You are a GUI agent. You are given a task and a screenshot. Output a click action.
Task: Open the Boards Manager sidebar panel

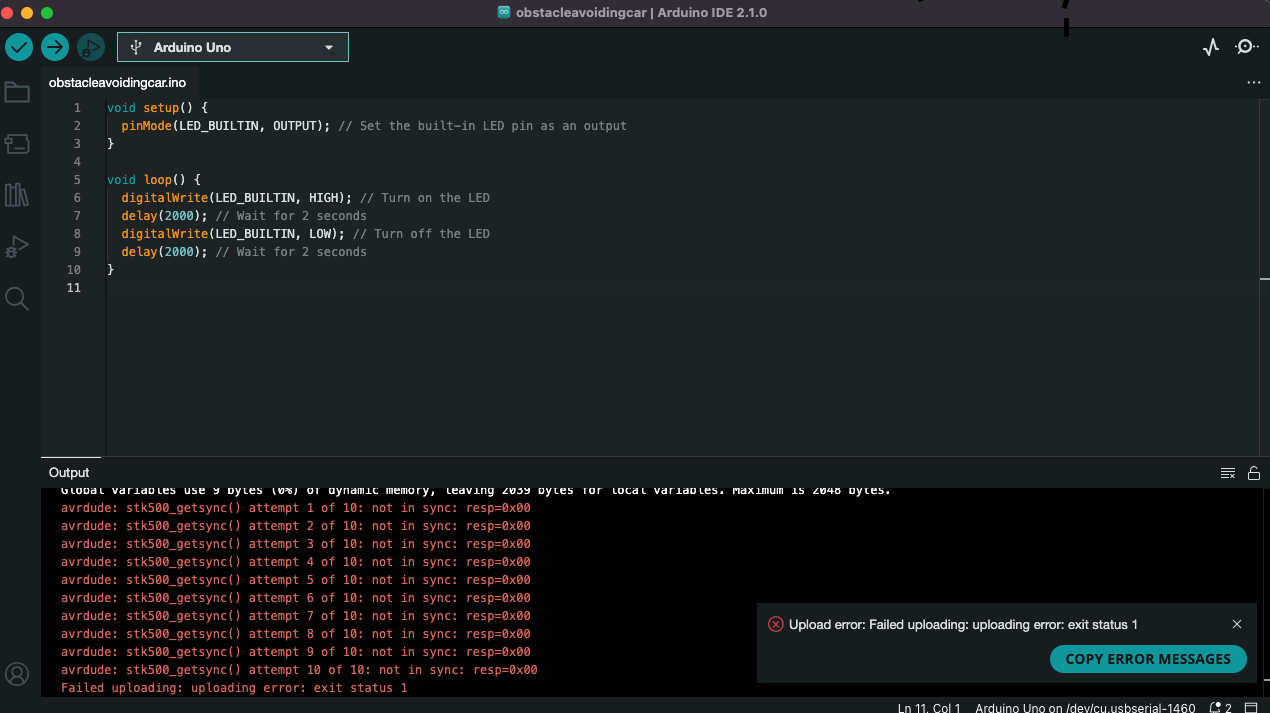pyautogui.click(x=17, y=143)
